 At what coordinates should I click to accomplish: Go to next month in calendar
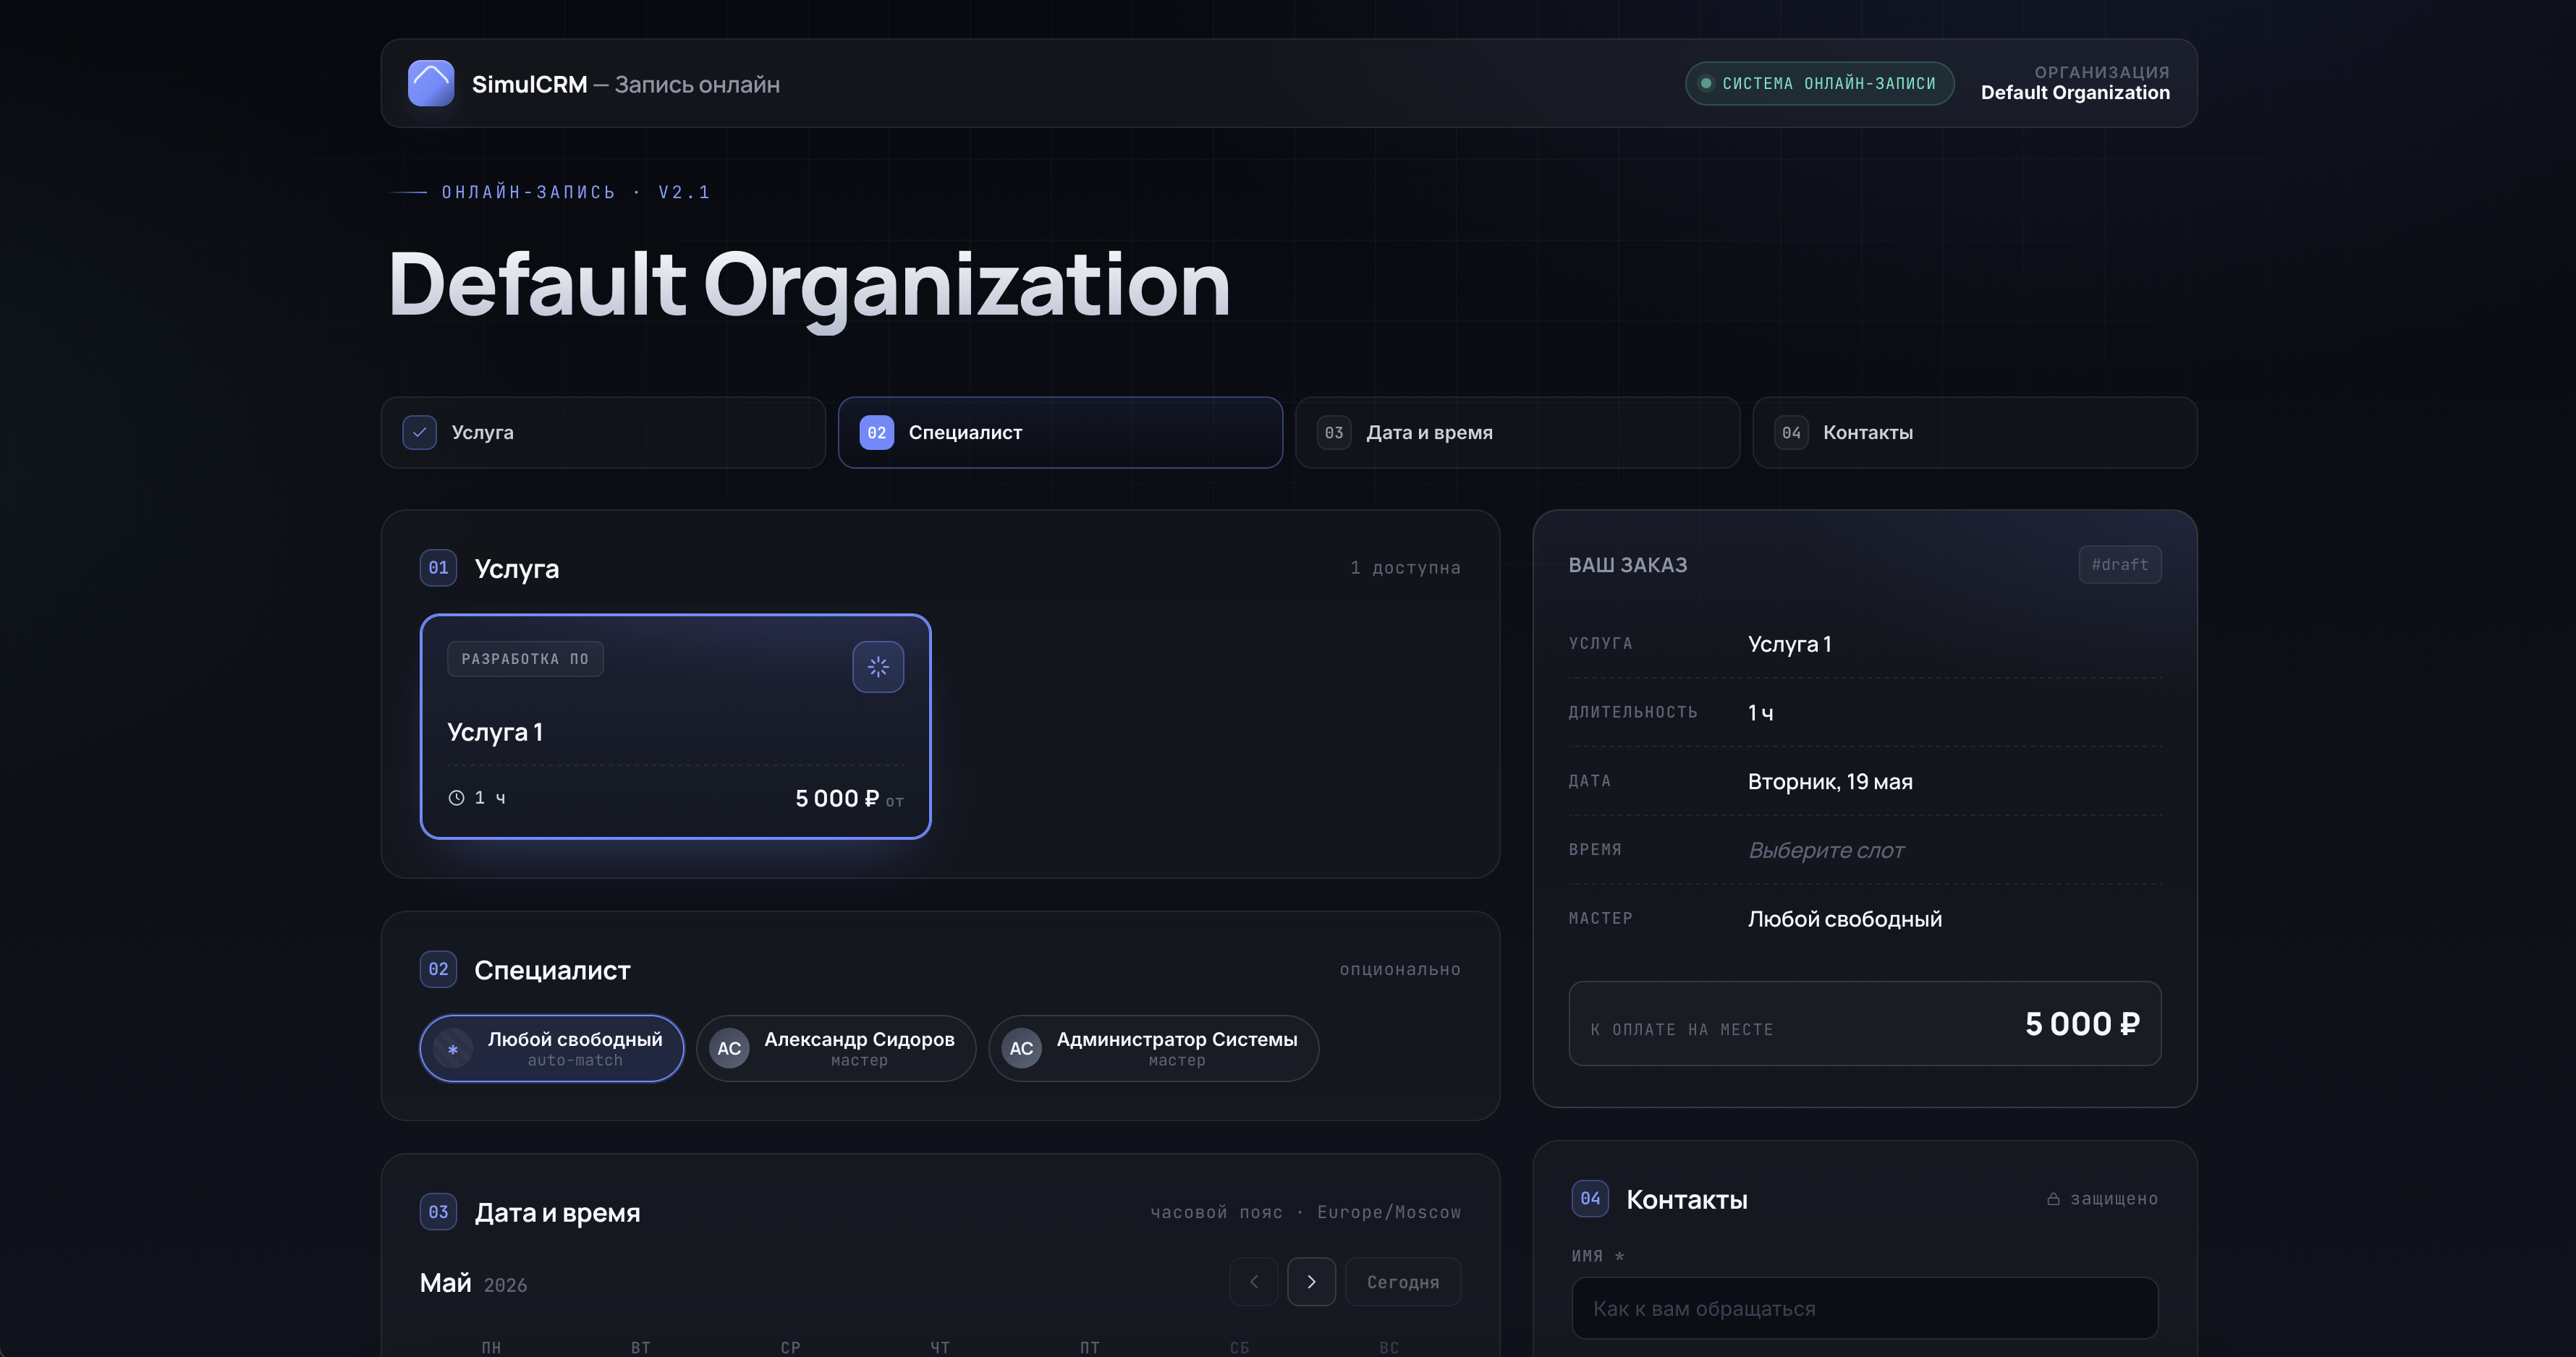1311,1282
